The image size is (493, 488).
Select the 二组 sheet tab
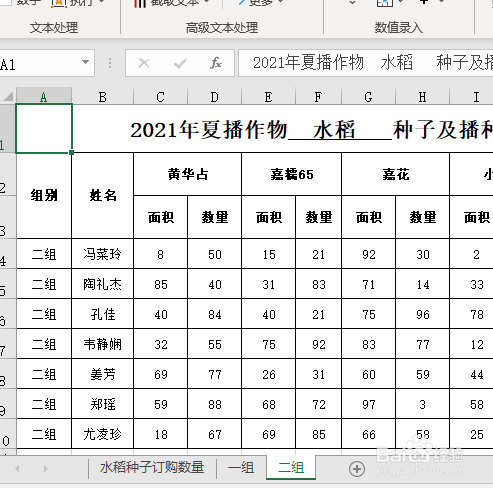coord(291,468)
